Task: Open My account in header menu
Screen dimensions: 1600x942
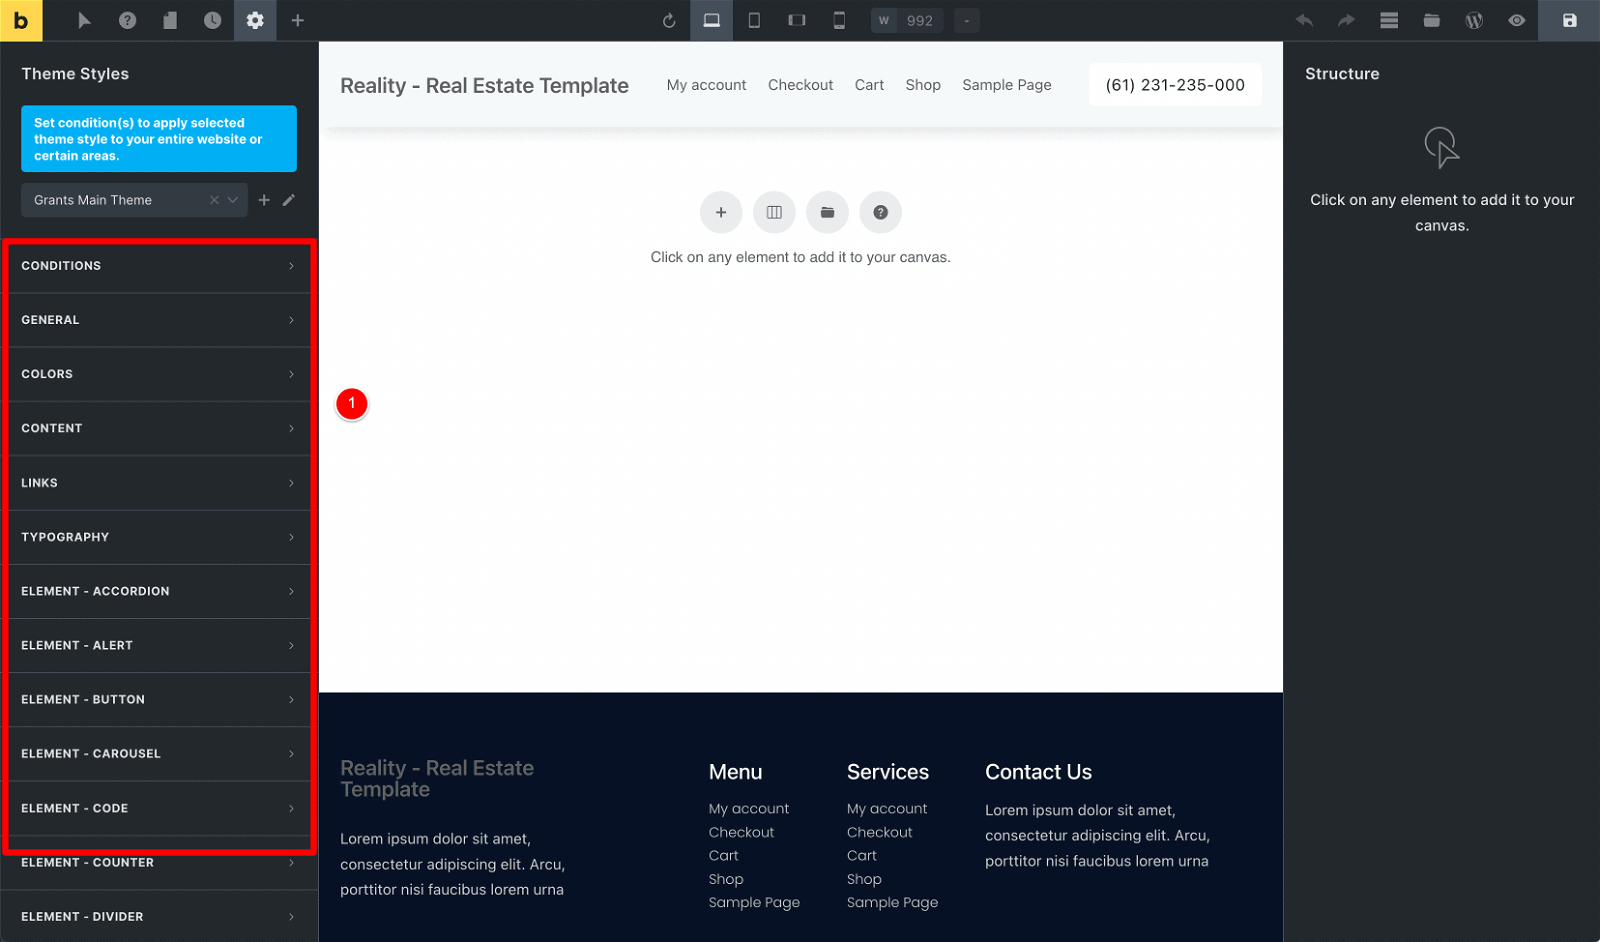Action: pos(706,85)
